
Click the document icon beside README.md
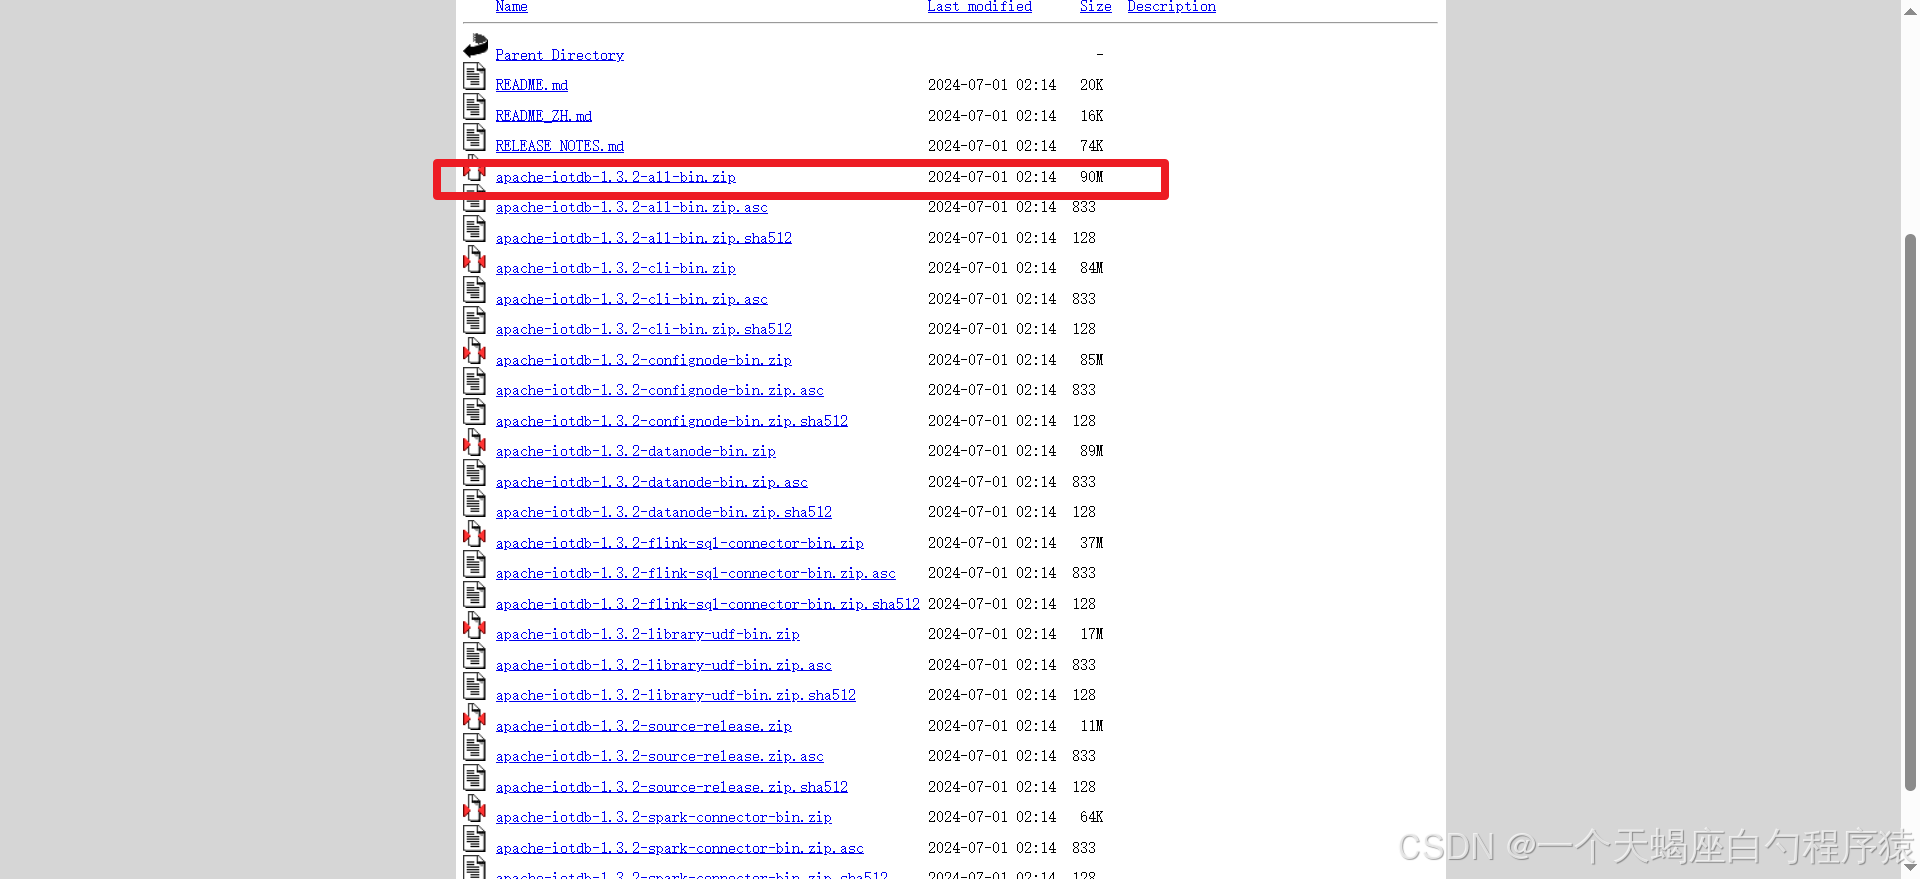click(474, 77)
